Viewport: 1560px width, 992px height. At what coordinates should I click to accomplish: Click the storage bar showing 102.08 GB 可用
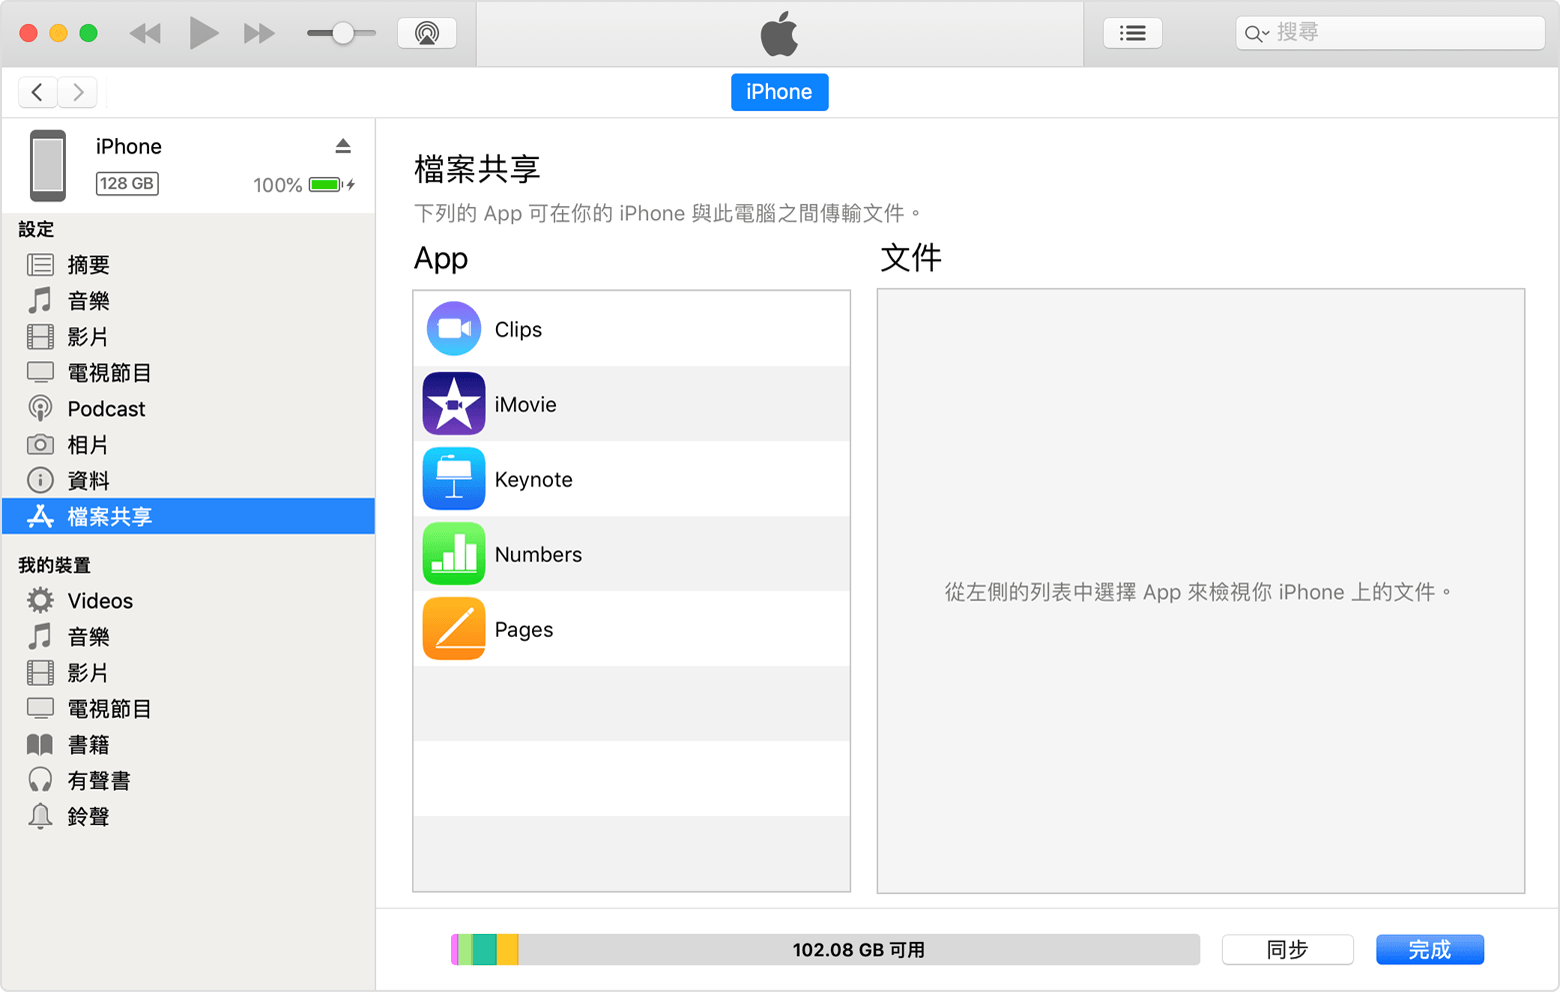point(825,950)
